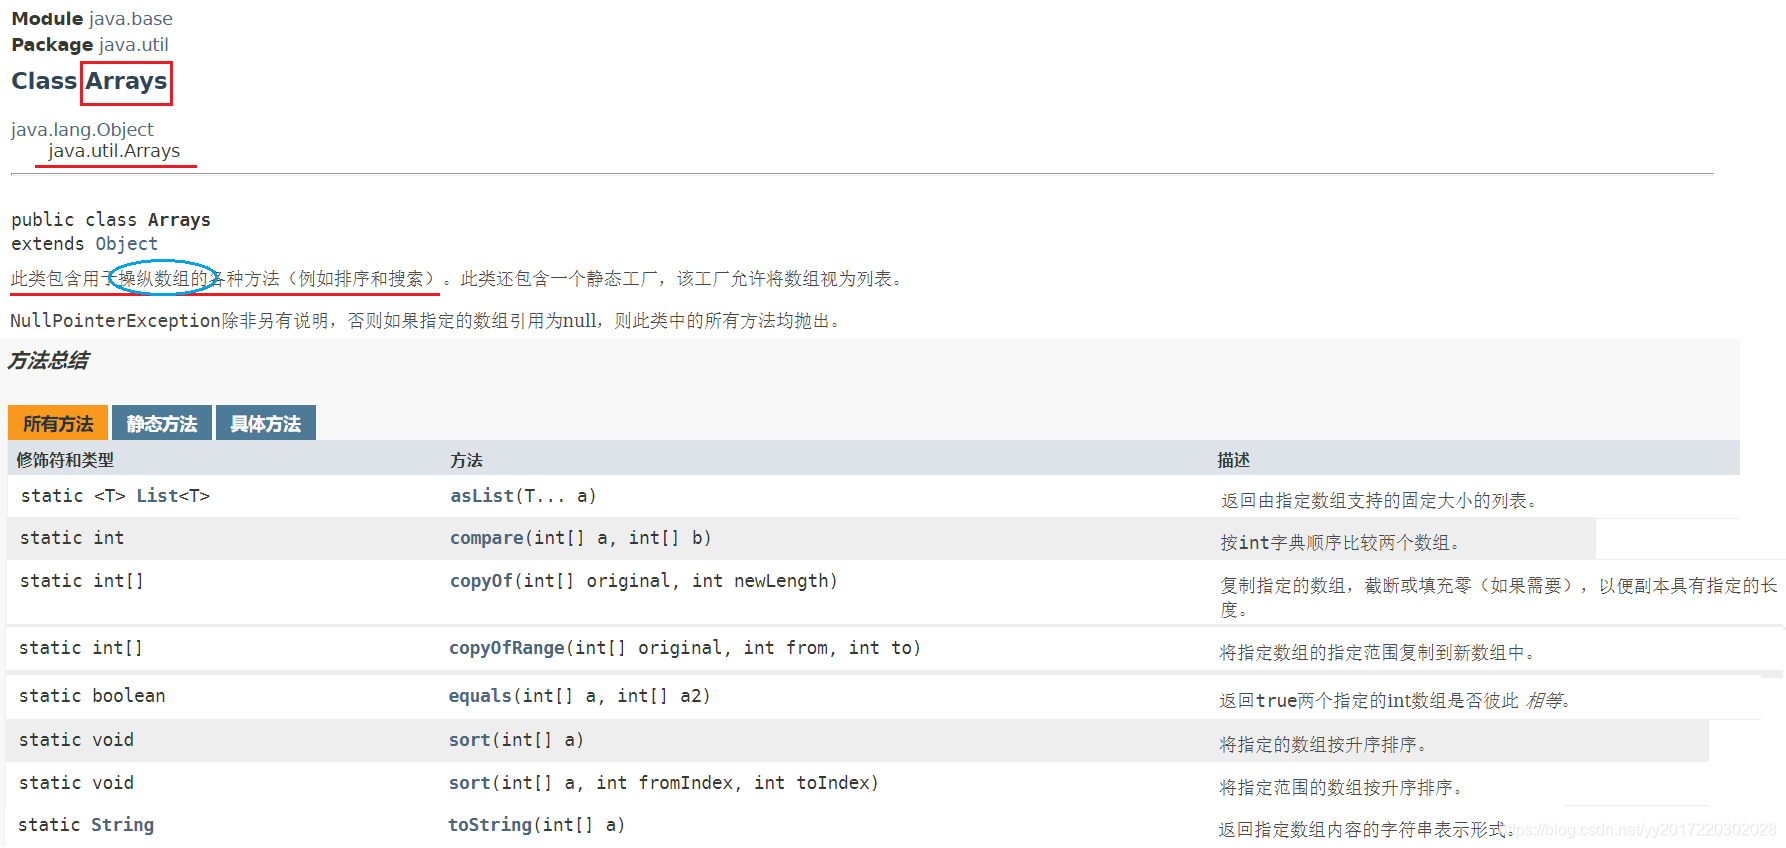Click the 'static boolean' modifier cell
The image size is (1786, 848).
coord(92,696)
